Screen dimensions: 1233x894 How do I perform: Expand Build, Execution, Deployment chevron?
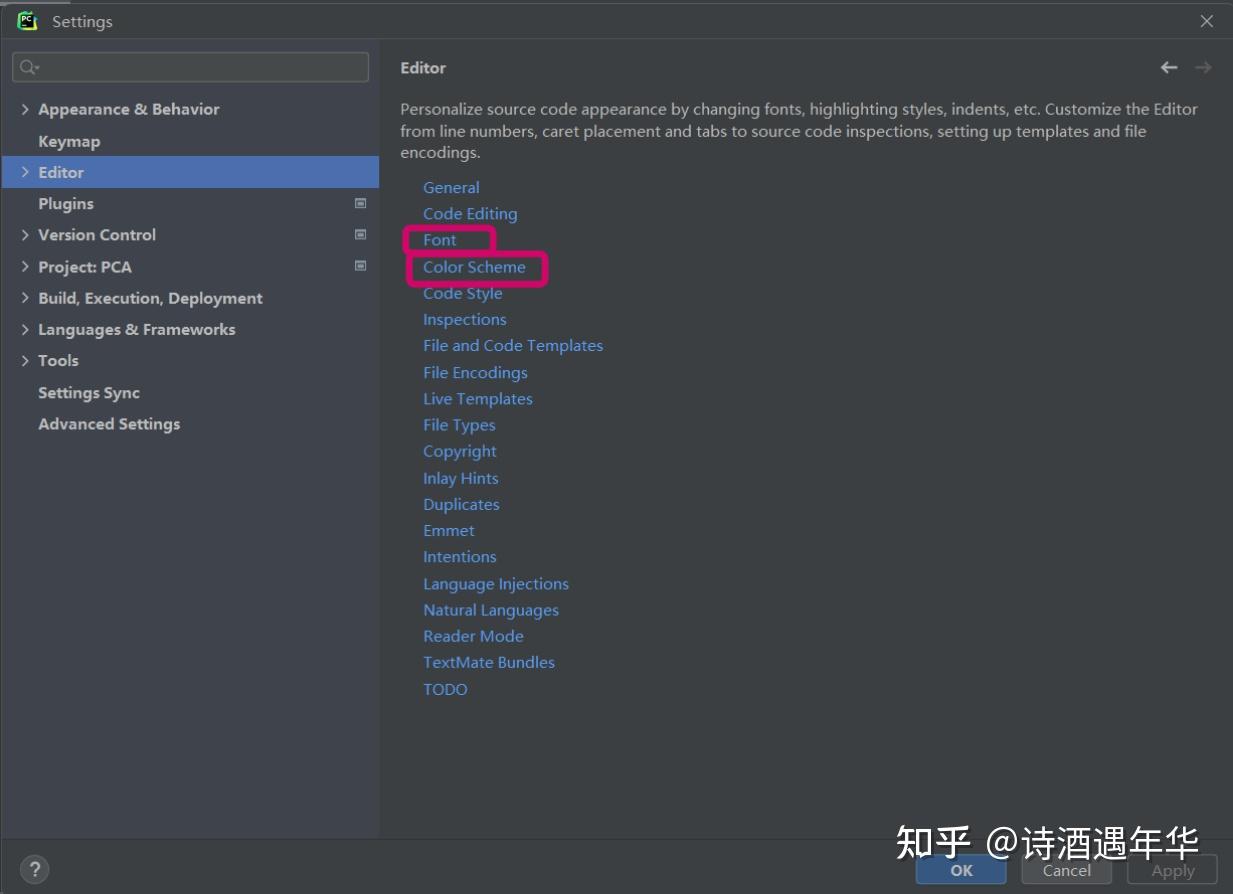pos(25,298)
